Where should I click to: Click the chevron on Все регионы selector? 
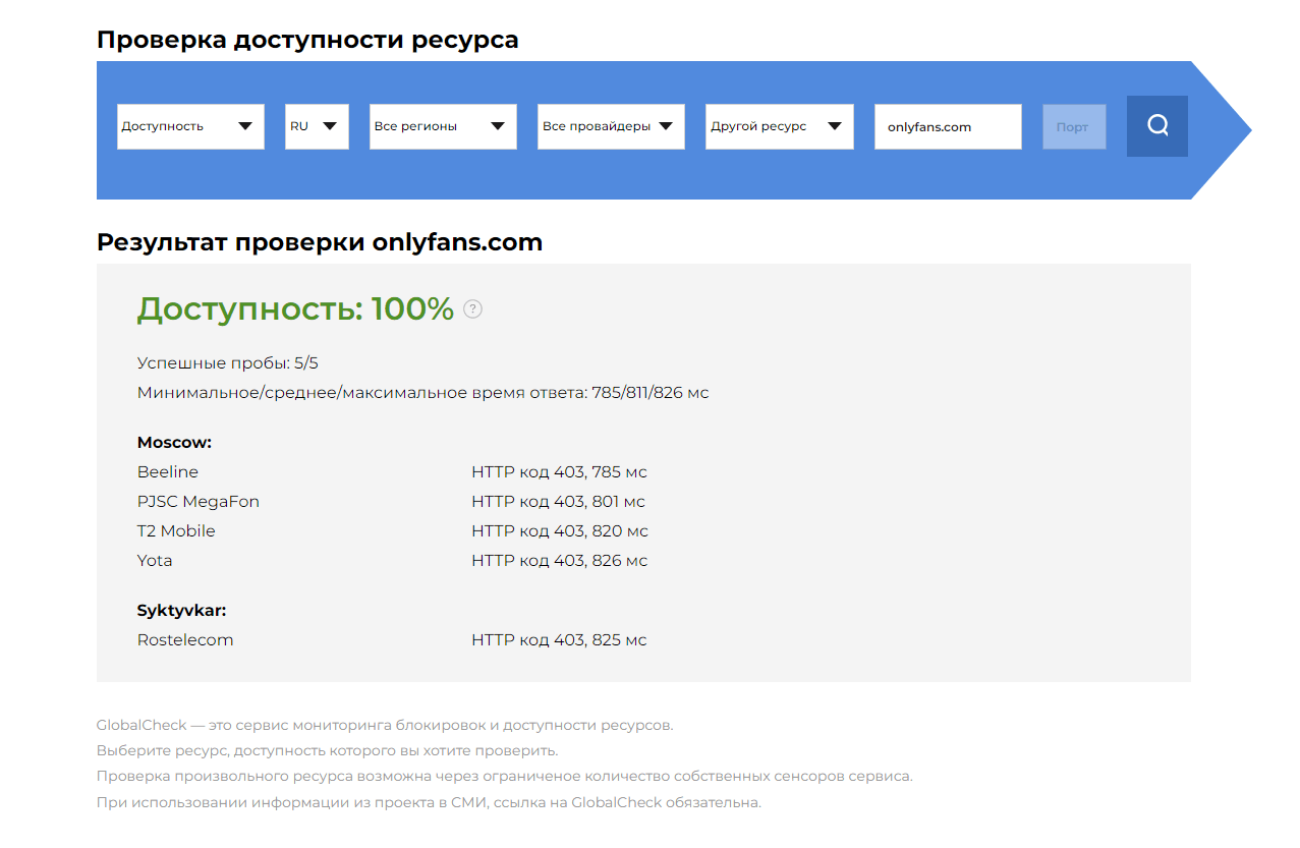tap(498, 126)
